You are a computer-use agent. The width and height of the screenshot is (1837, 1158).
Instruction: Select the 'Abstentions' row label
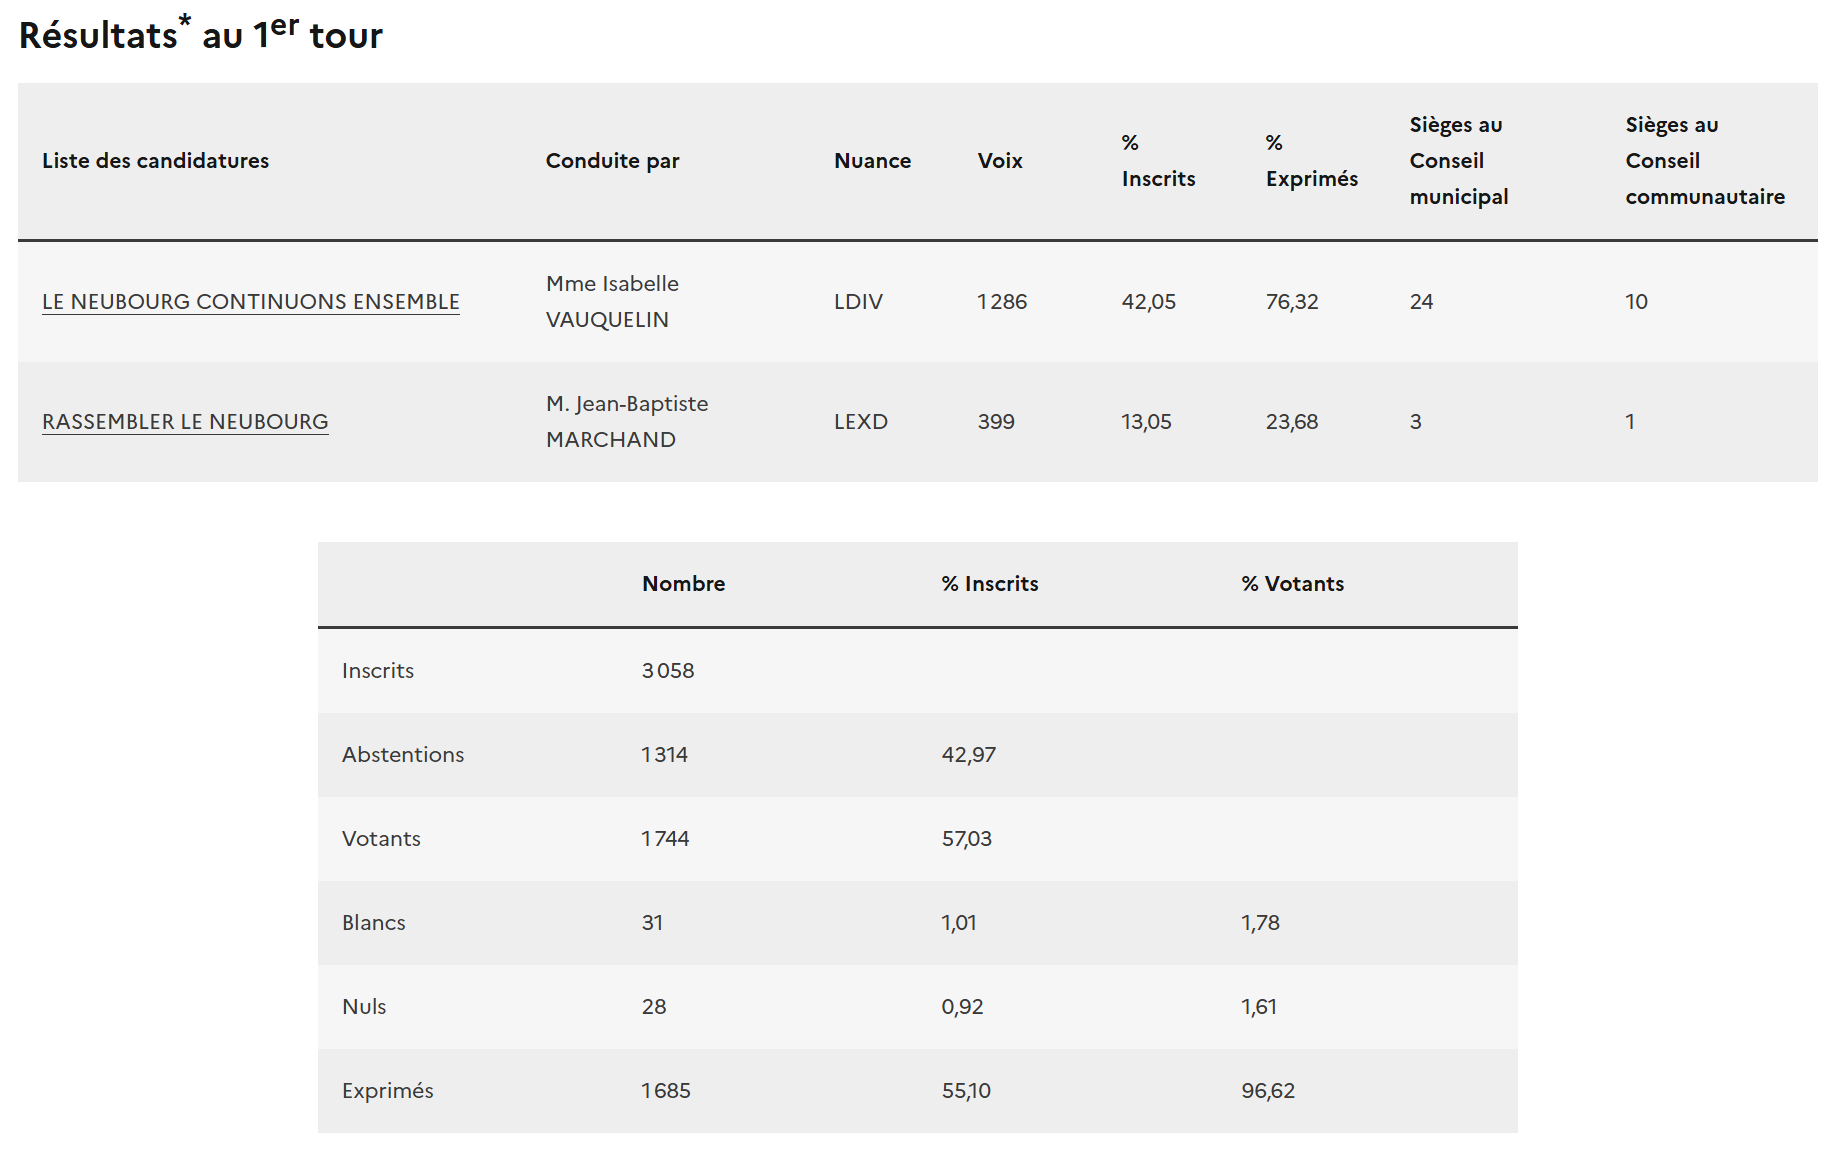point(402,755)
